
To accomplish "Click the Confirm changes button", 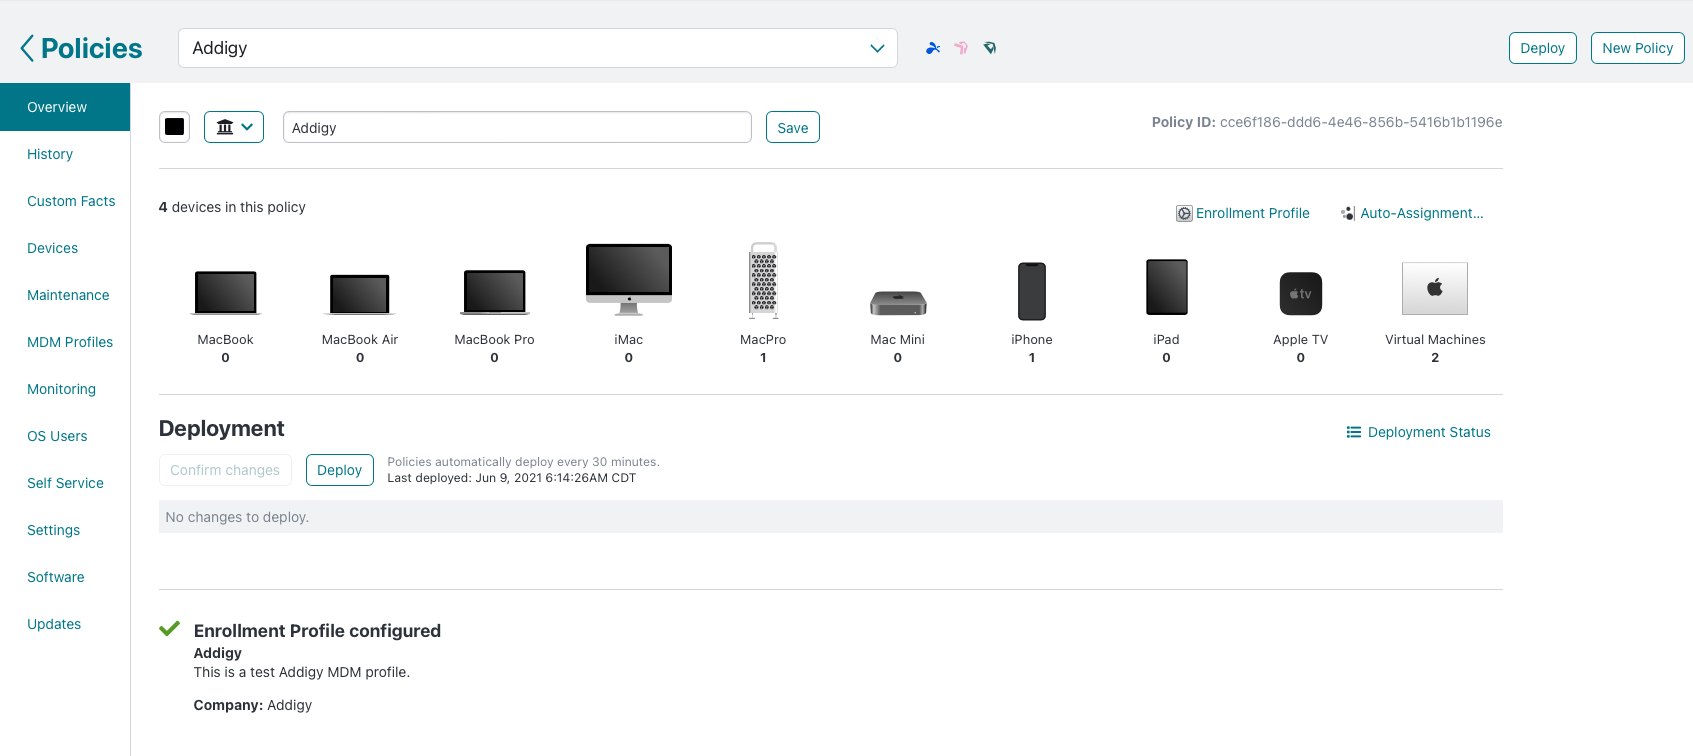I will click(225, 470).
